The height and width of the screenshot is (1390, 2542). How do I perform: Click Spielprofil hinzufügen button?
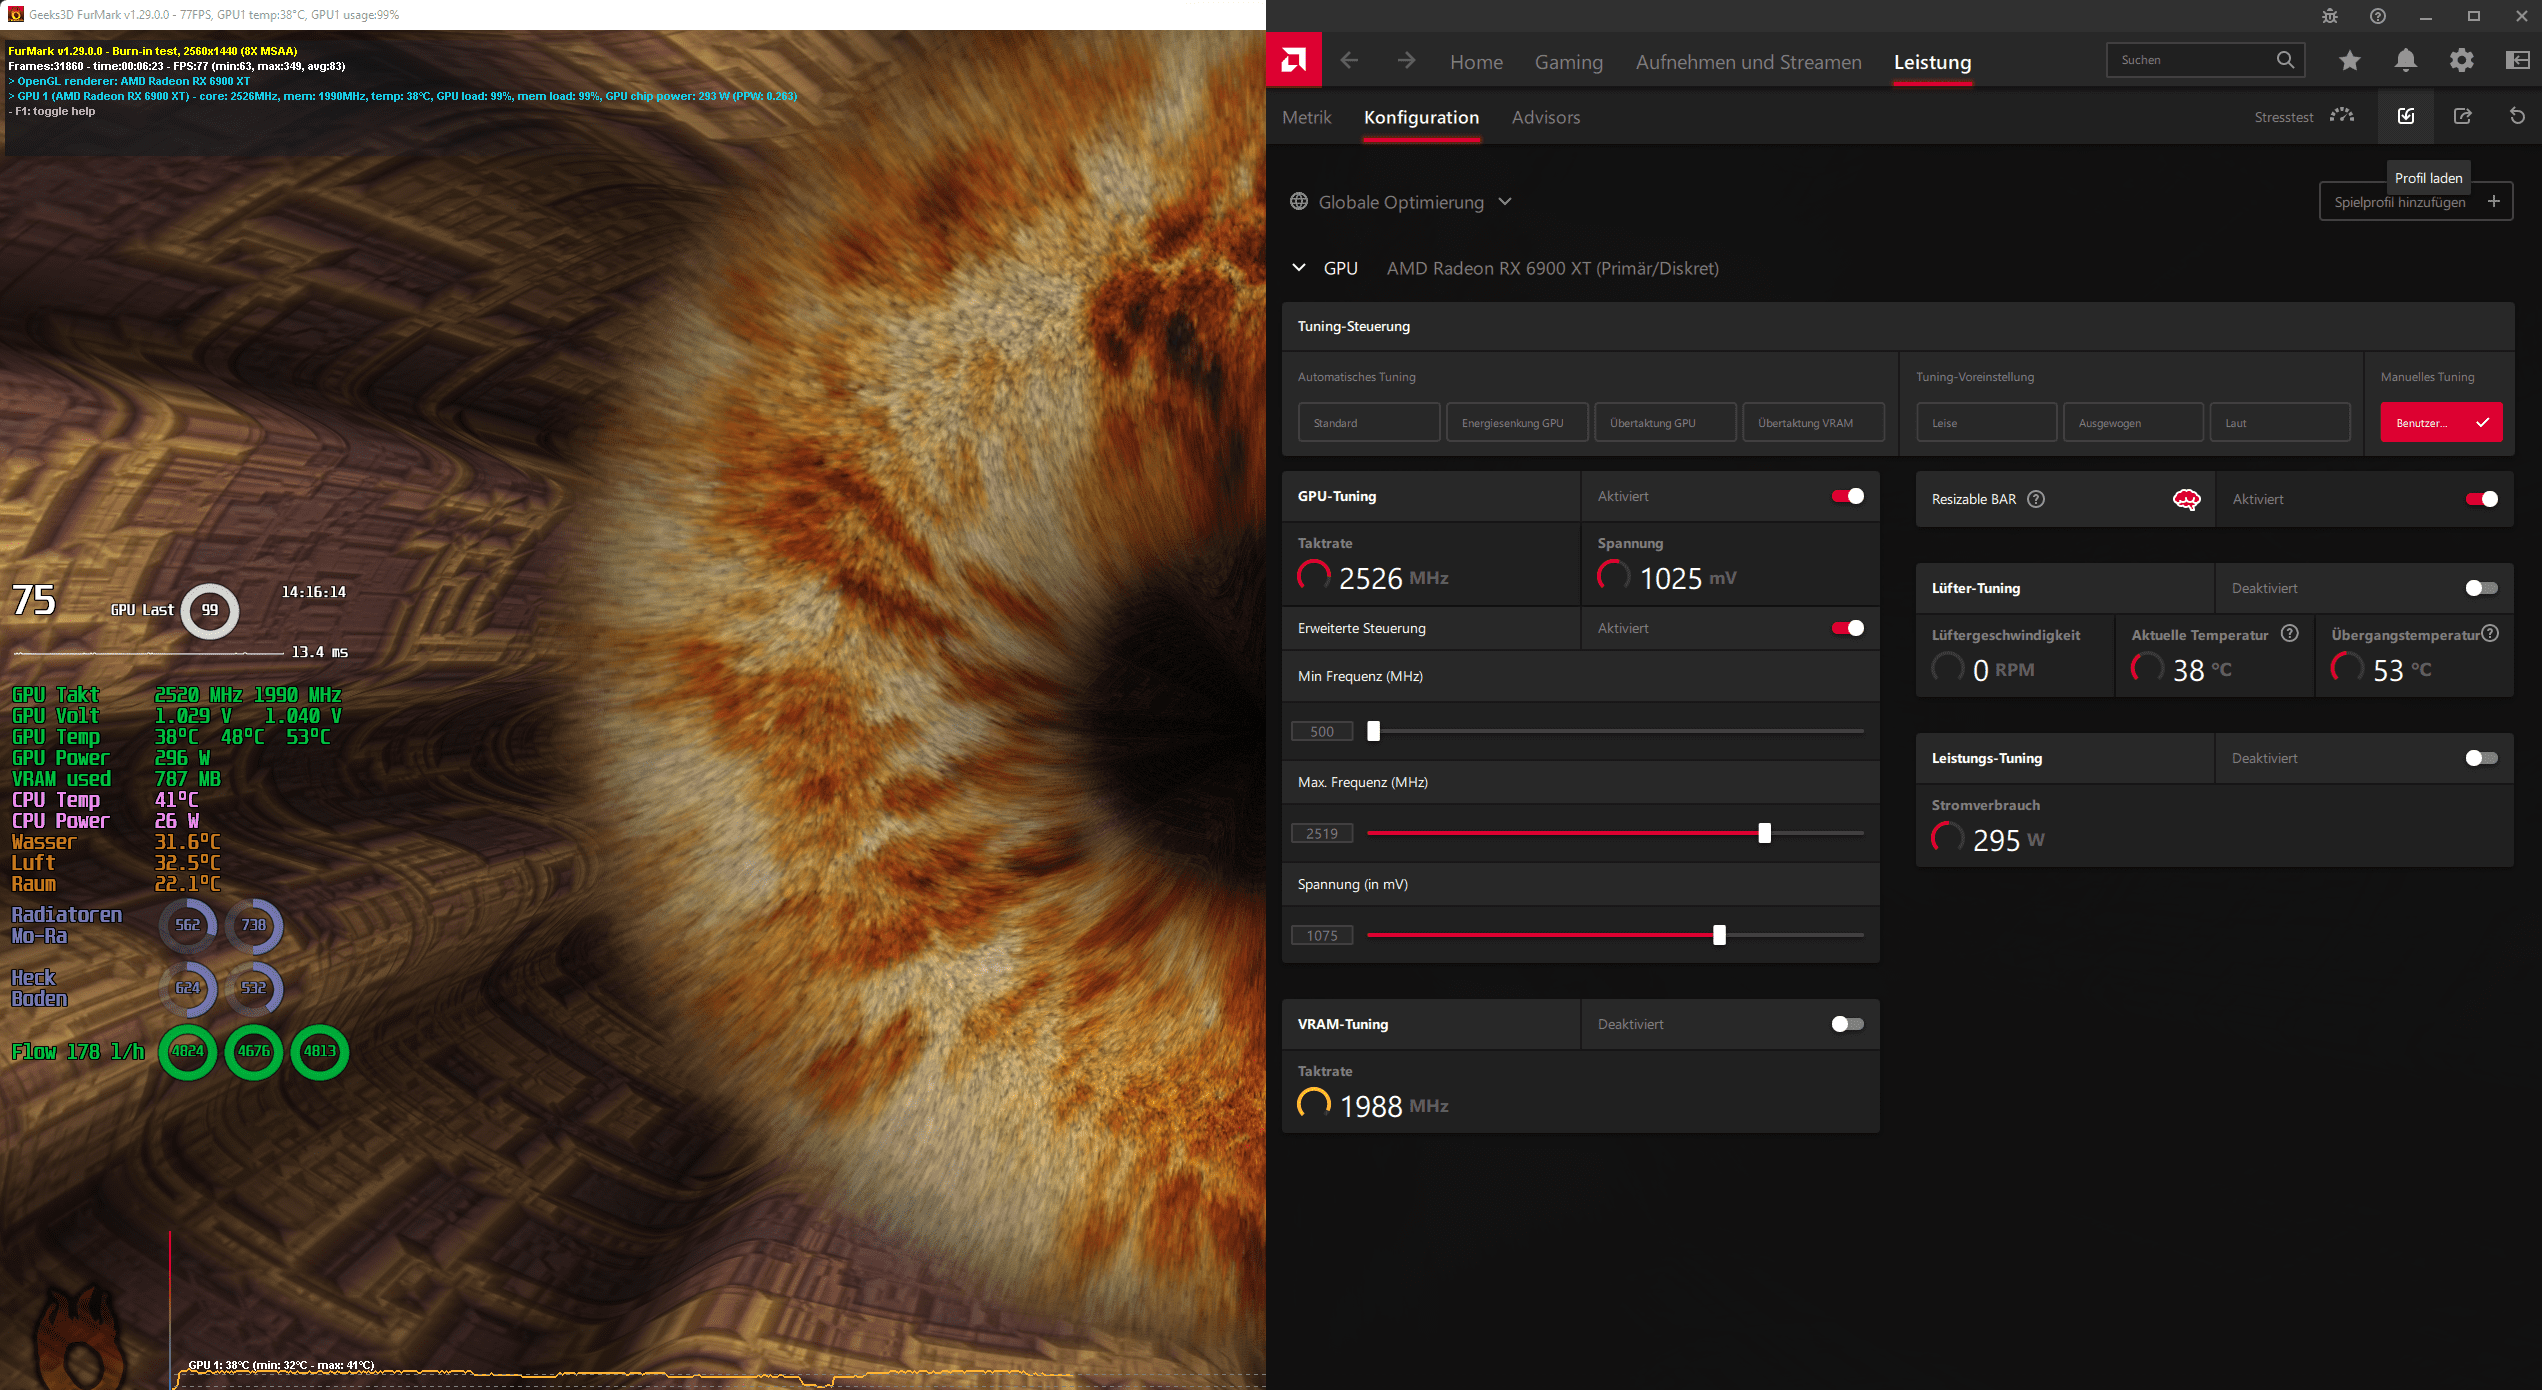(2416, 202)
